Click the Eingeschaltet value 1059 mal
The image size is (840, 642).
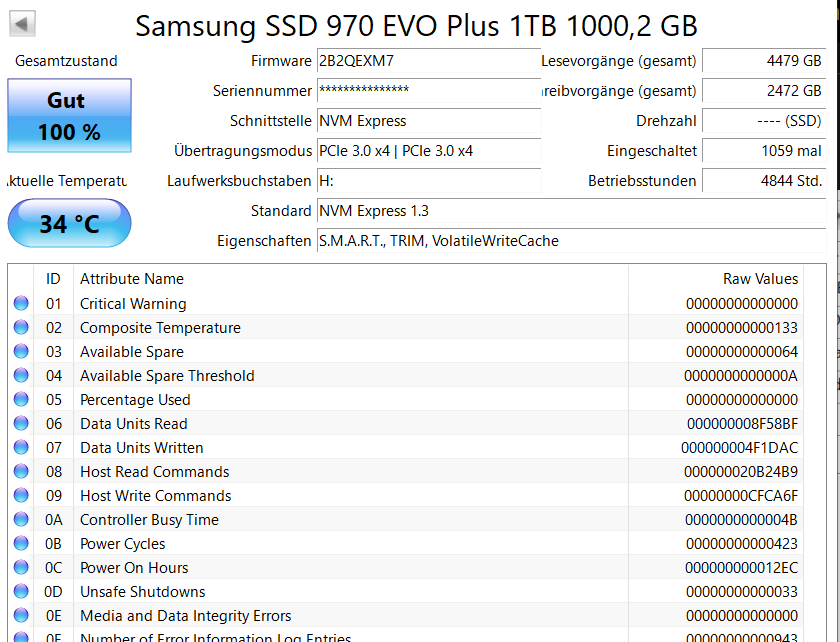point(764,151)
